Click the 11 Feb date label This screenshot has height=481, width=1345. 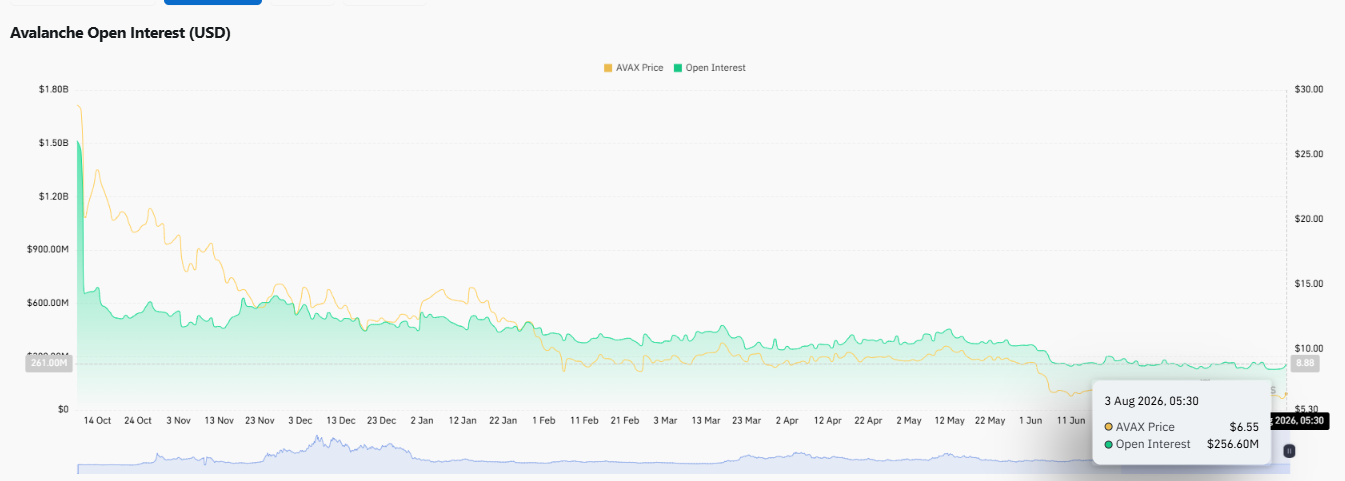(584, 421)
